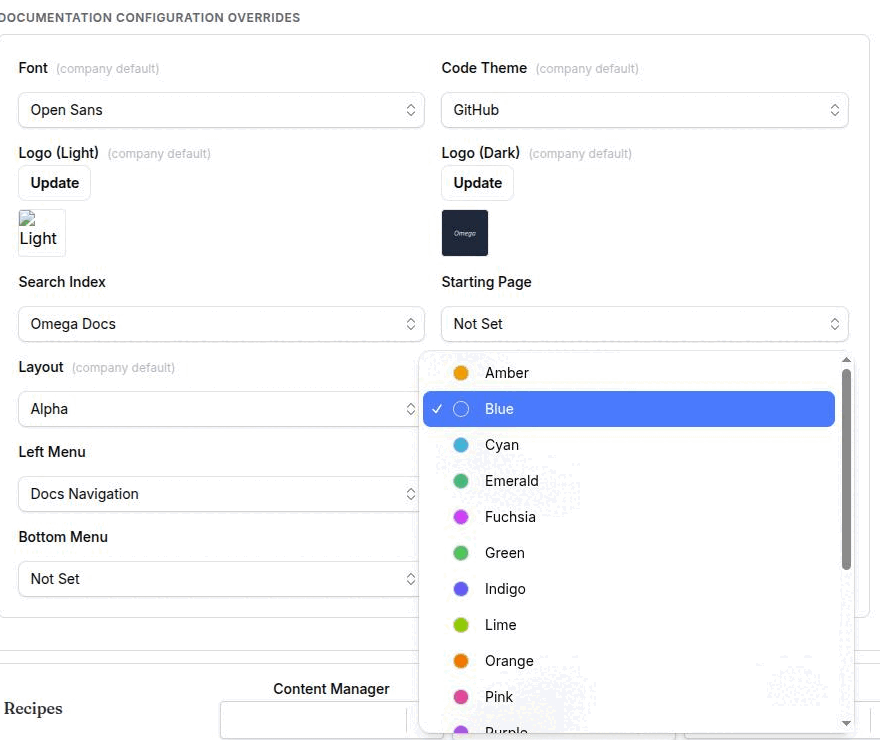Choose Orange from the color list
The image size is (880, 740).
coord(629,661)
